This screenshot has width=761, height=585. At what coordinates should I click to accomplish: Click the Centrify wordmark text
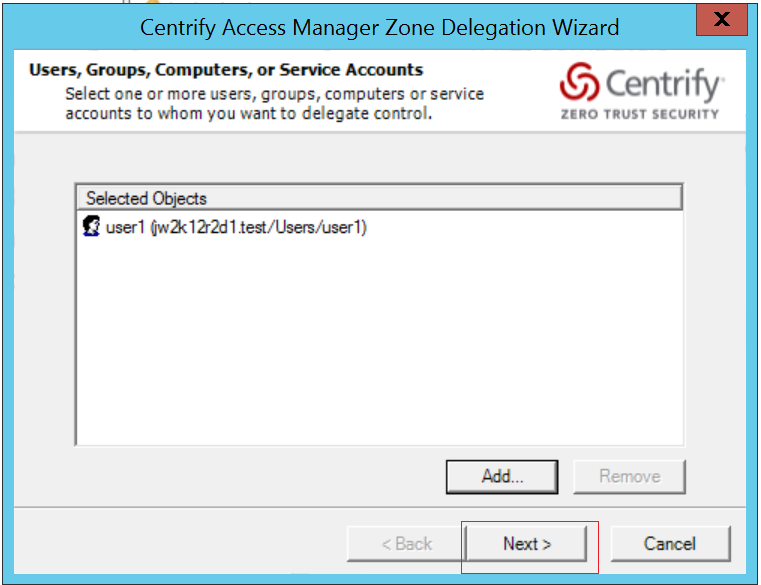[x=662, y=85]
